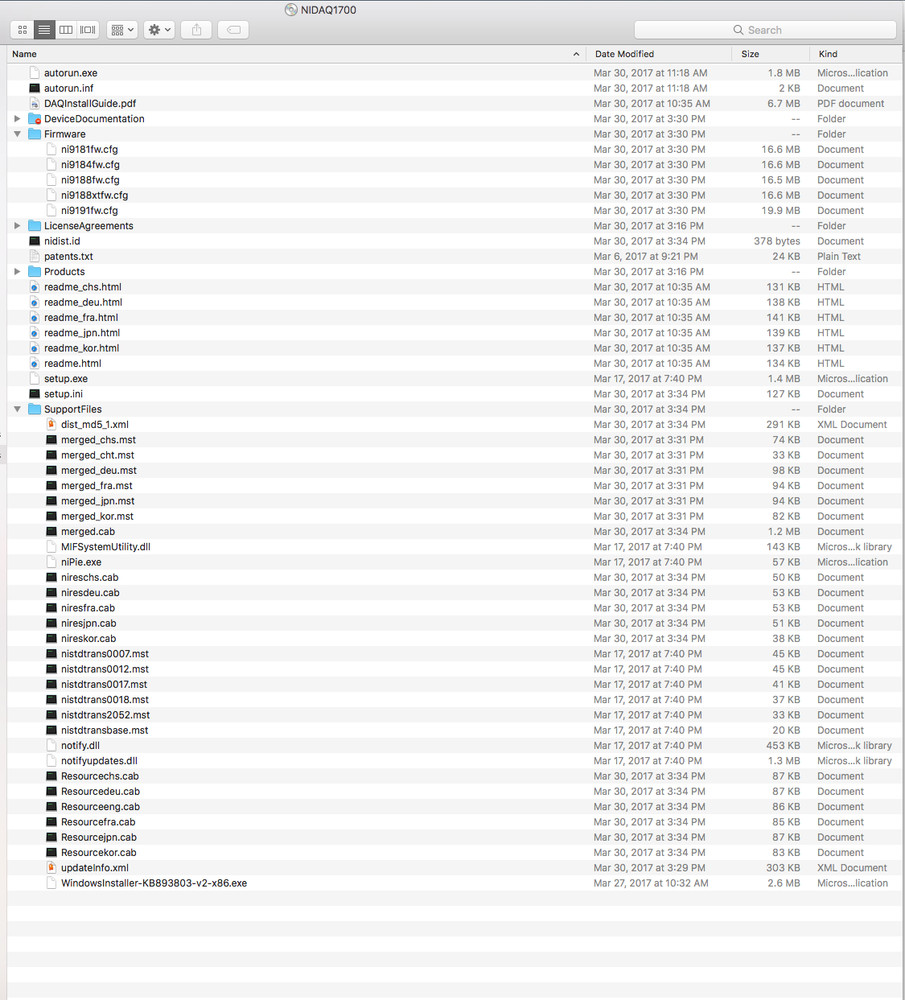905x1000 pixels.
Task: Click the DeviceDocumentation folder icon
Action: point(34,119)
